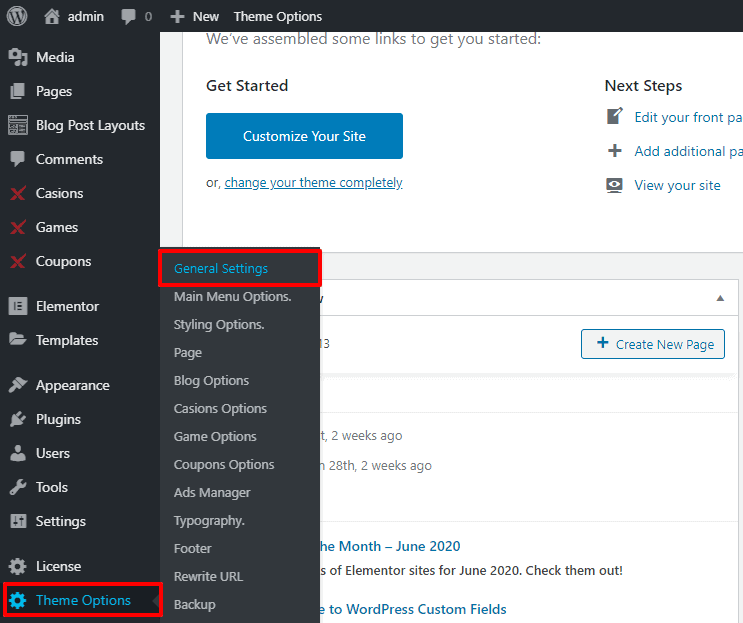
Task: Click the WordPress logo icon
Action: (17, 16)
